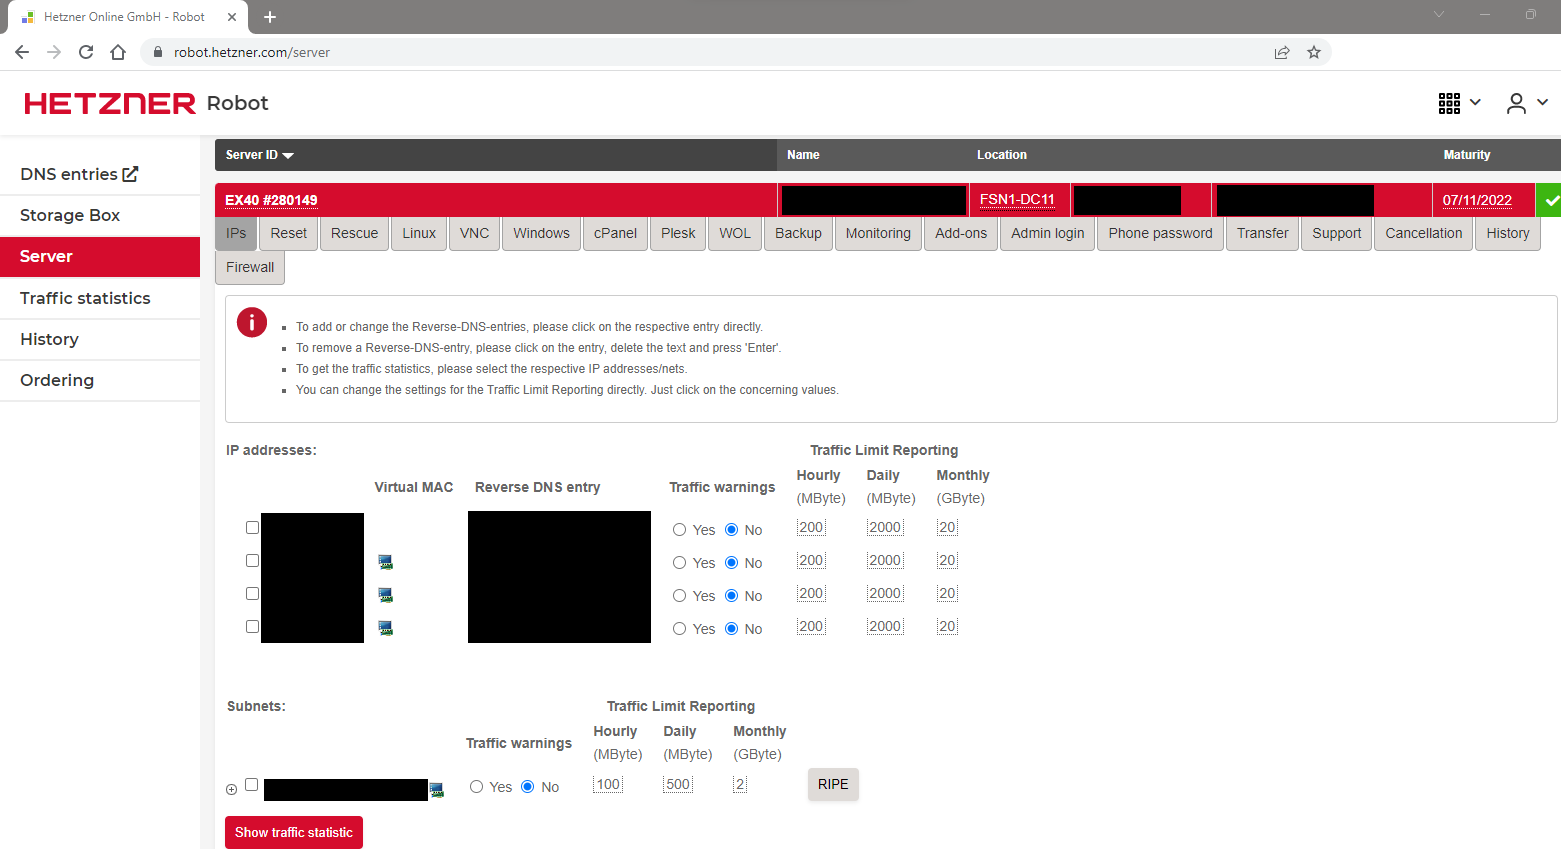Open the VNC tab
This screenshot has height=849, width=1563.
coord(474,233)
